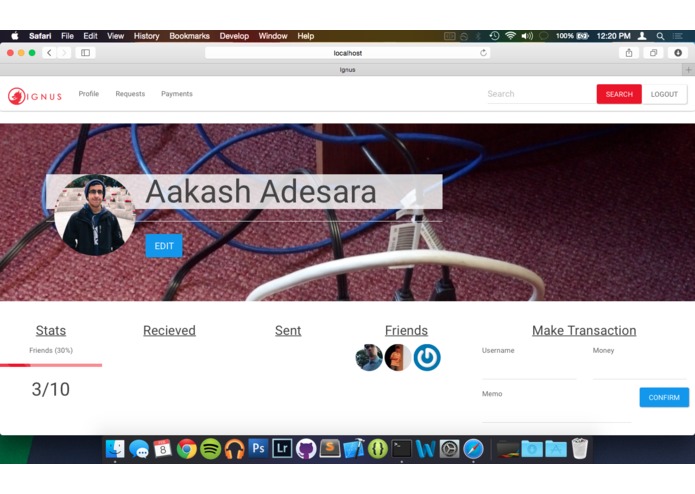Click the Make Transaction heading
Image resolution: width=695 pixels, height=494 pixels.
(x=584, y=331)
